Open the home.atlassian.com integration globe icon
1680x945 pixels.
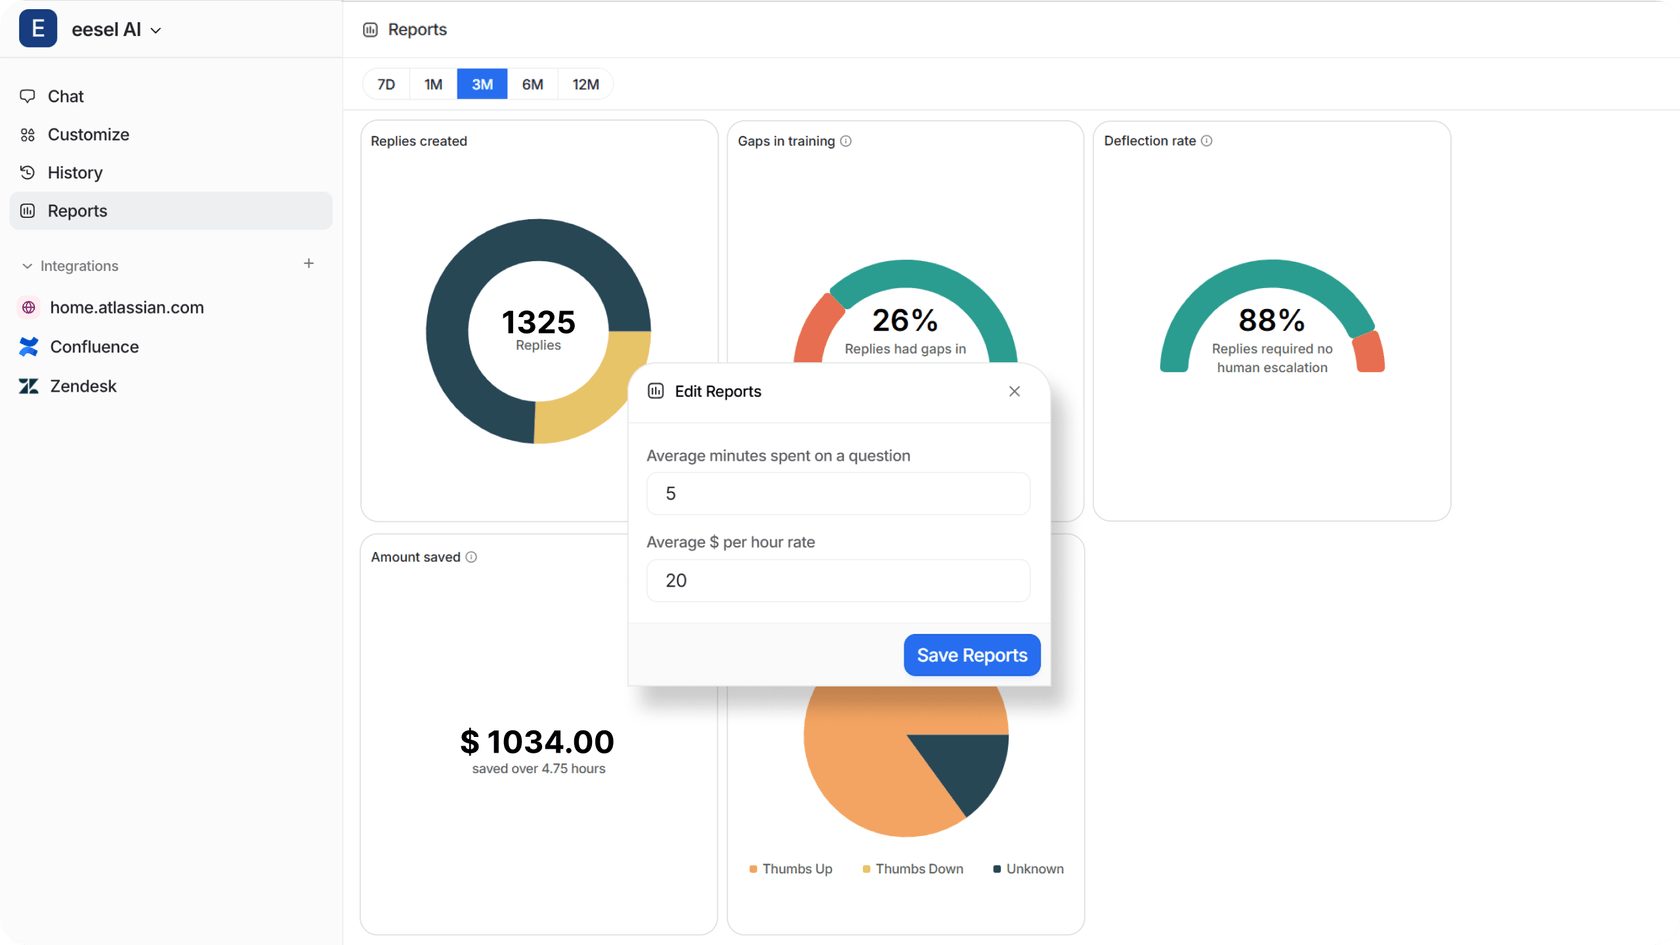29,307
